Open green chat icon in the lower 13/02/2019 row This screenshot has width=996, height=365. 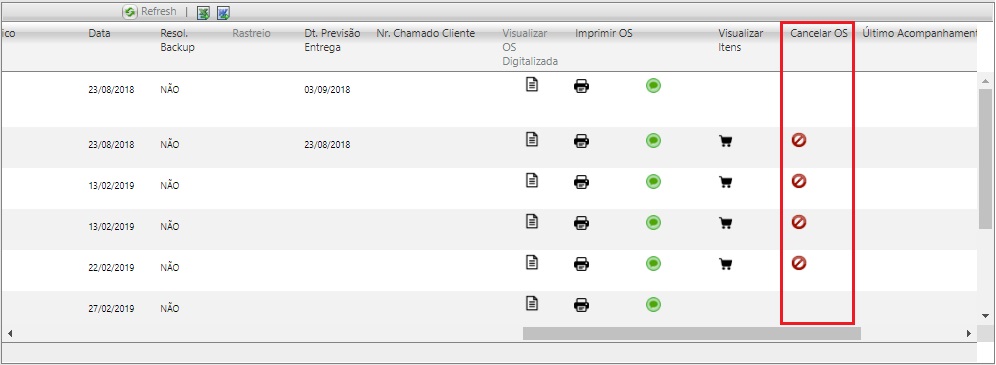pos(653,222)
